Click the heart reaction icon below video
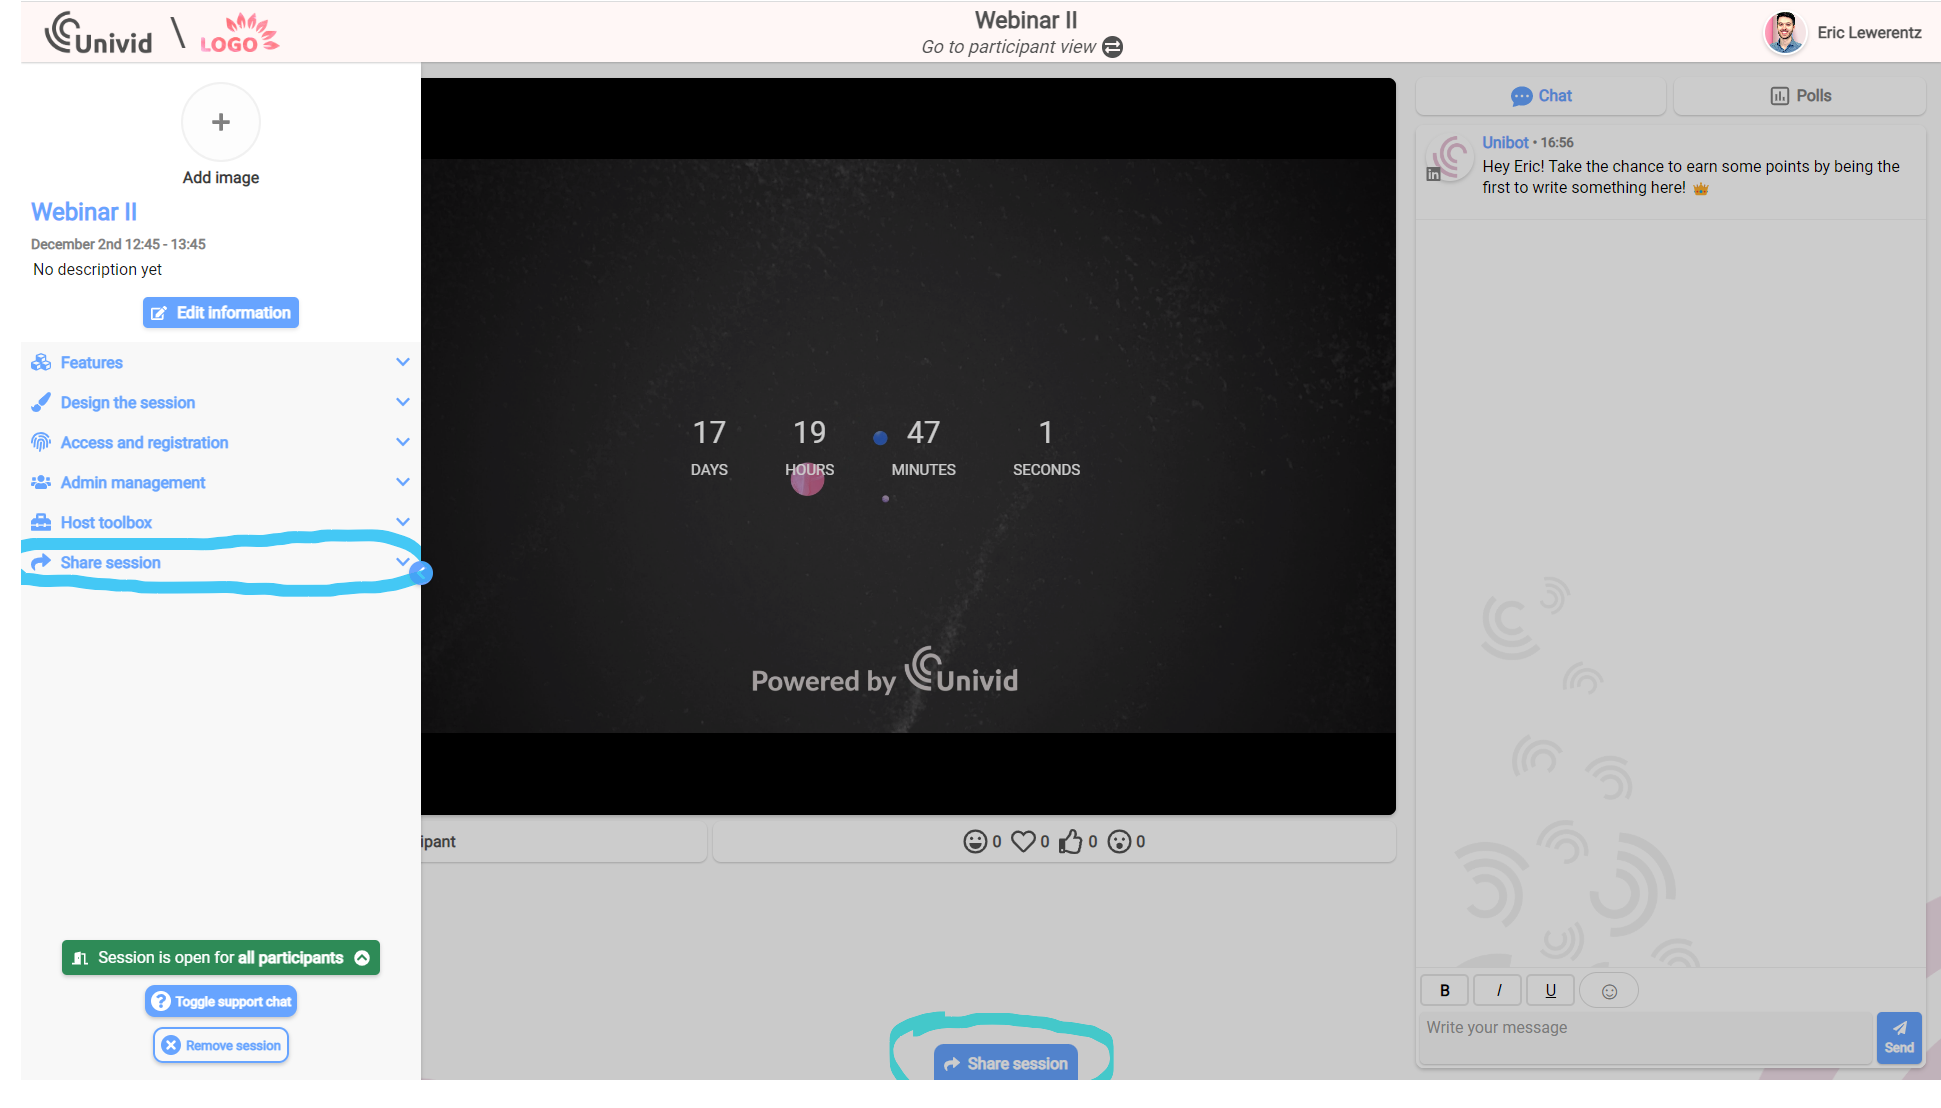Viewport: 1941px width, 1108px height. pos(1025,841)
